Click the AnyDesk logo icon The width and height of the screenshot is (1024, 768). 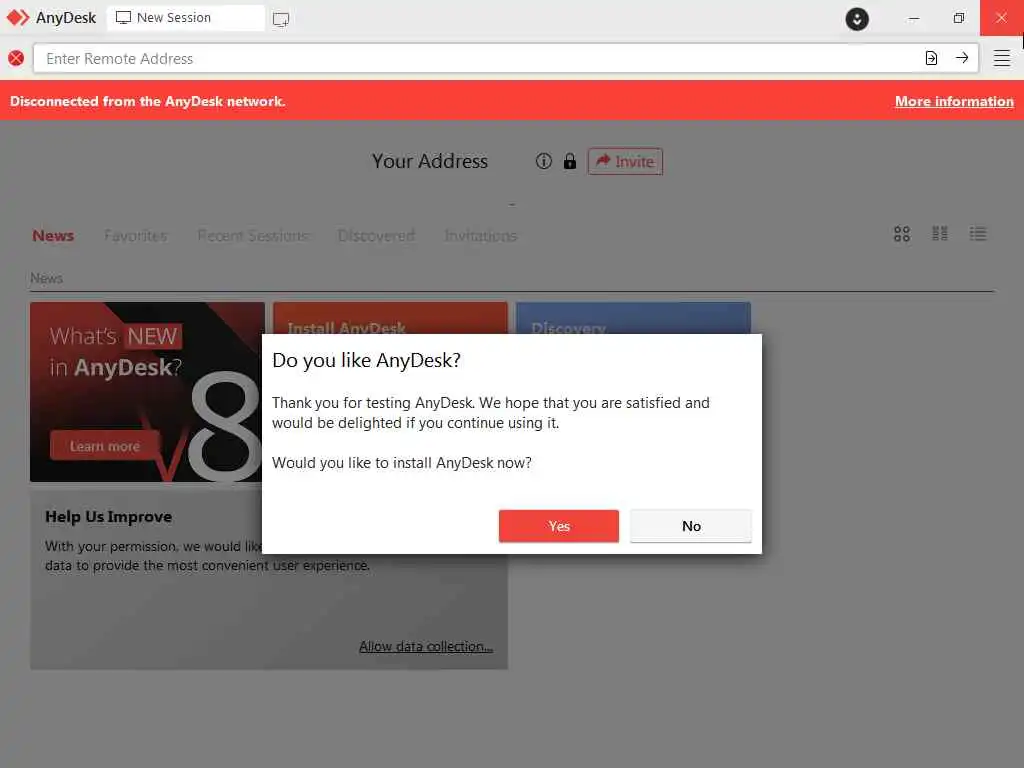coord(18,18)
